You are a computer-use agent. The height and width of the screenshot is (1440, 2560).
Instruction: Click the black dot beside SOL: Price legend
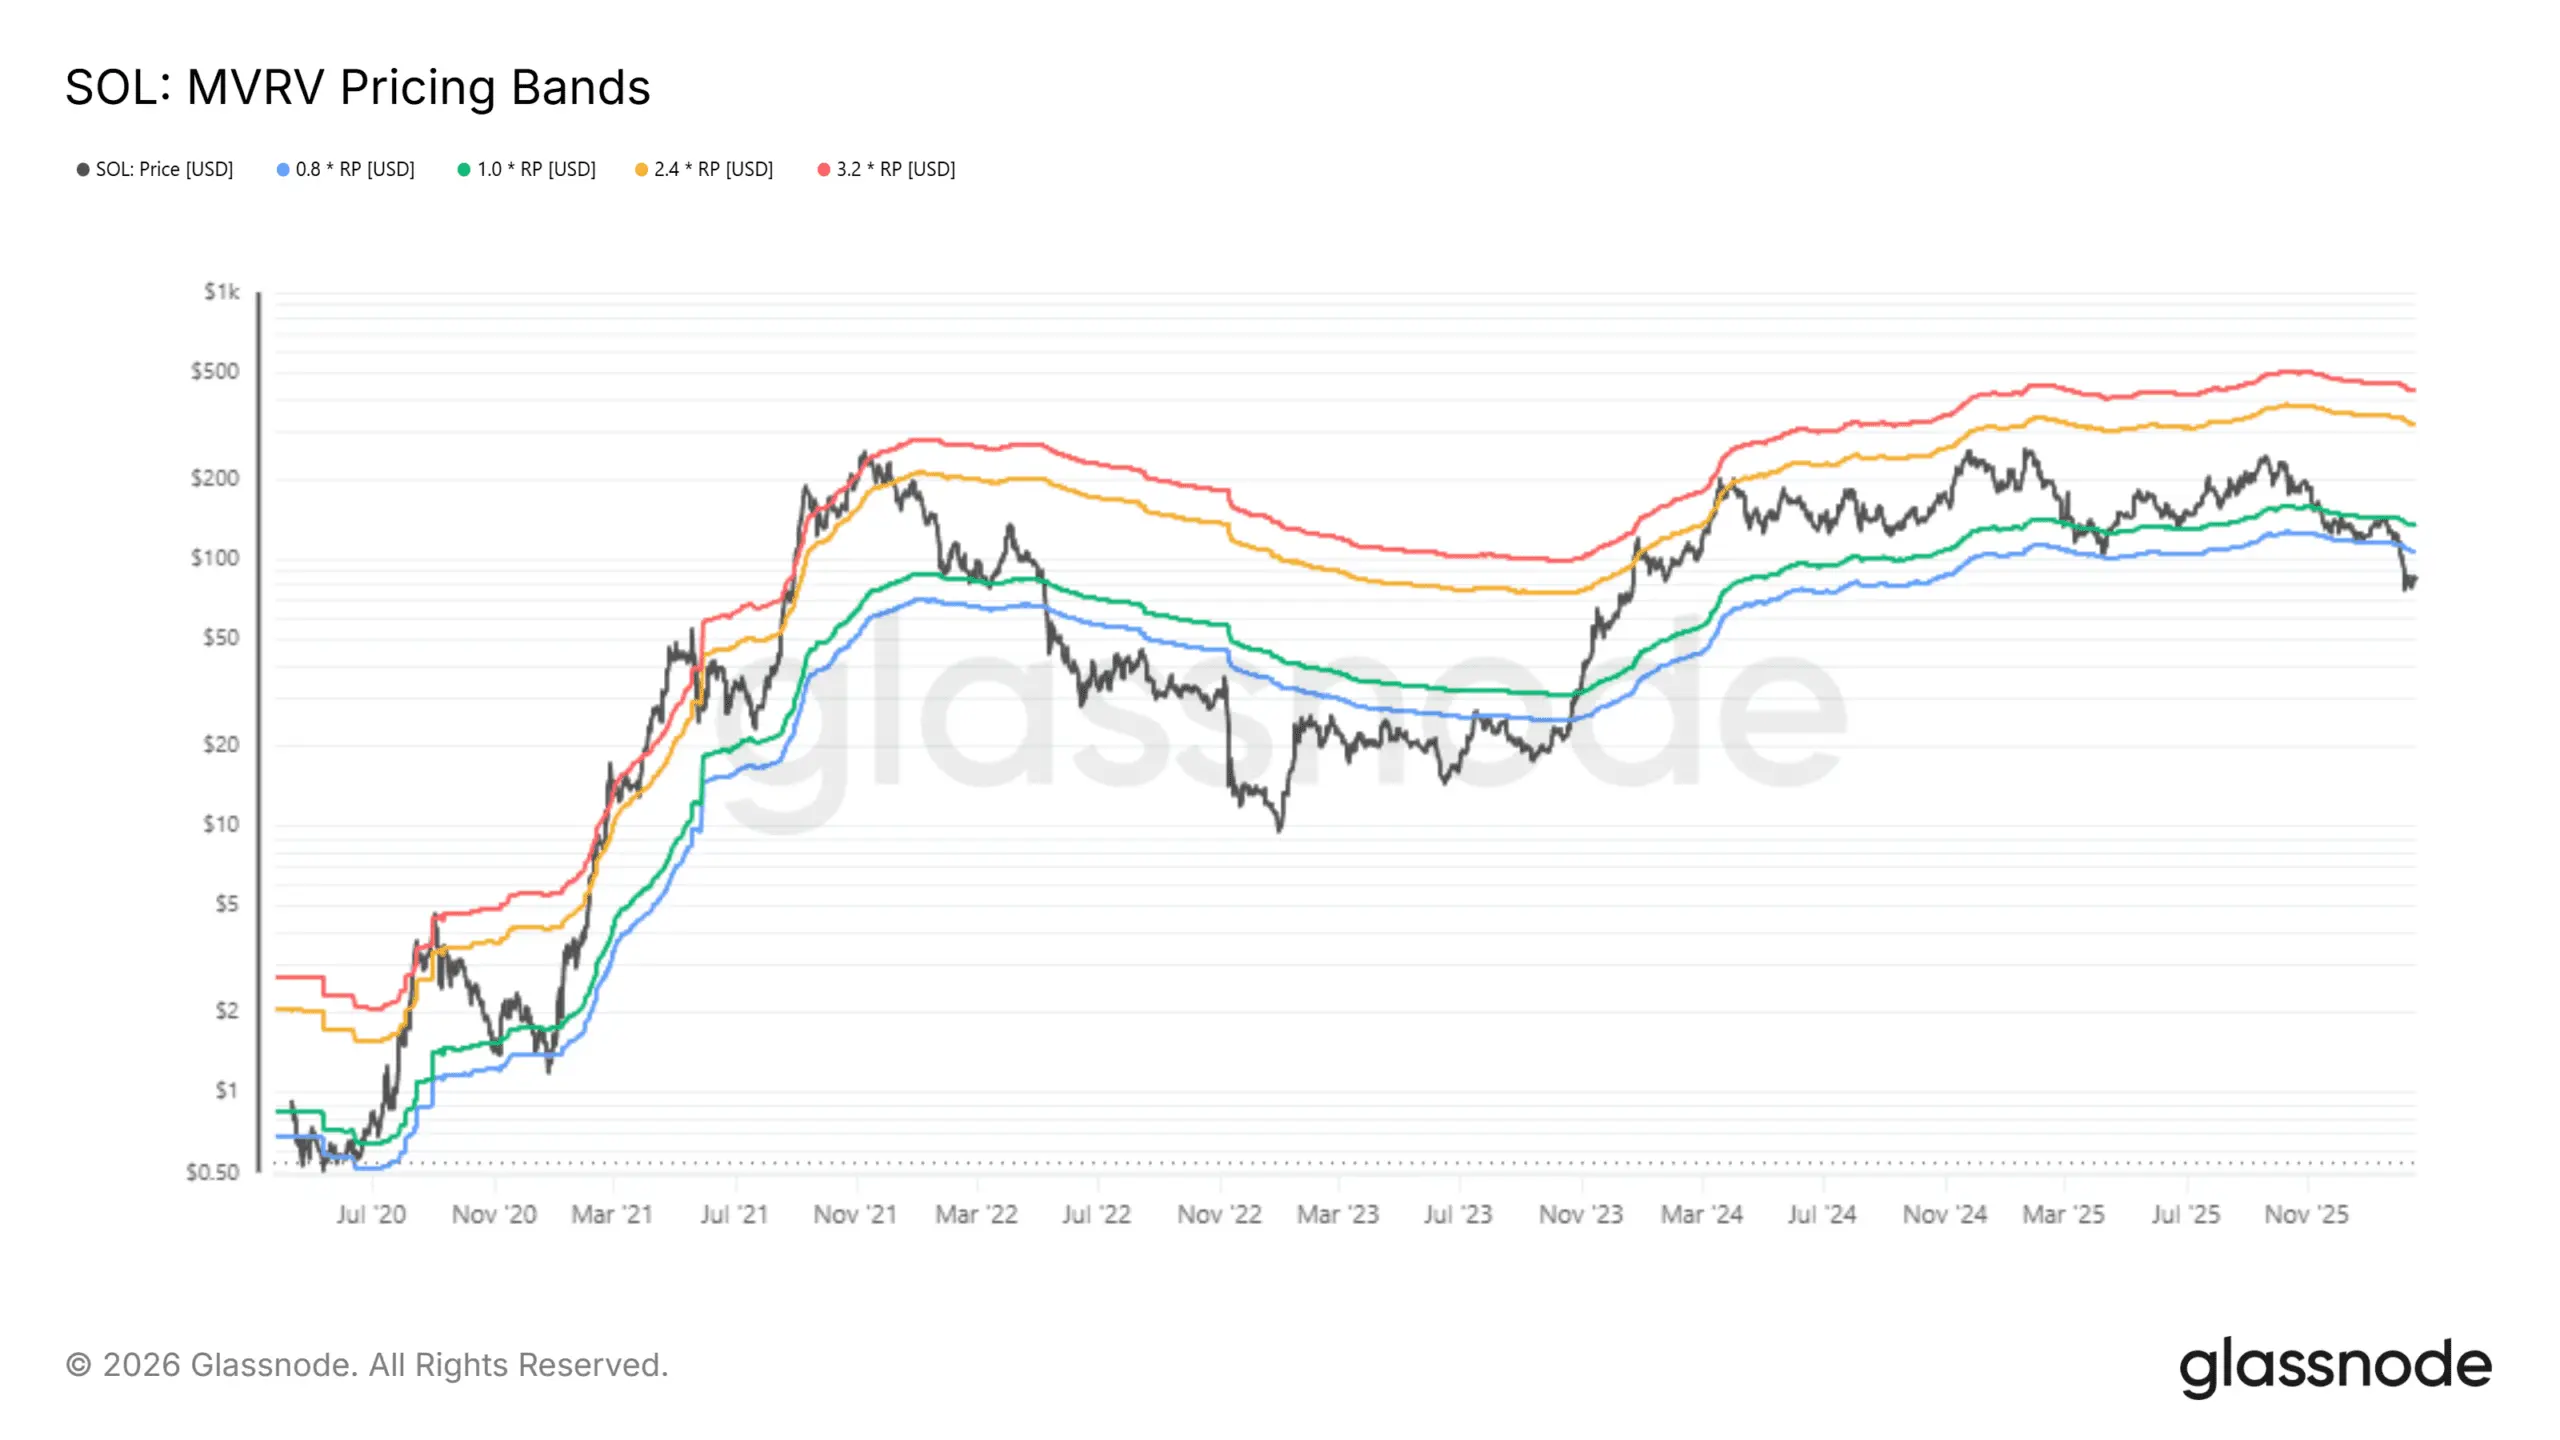pyautogui.click(x=83, y=170)
